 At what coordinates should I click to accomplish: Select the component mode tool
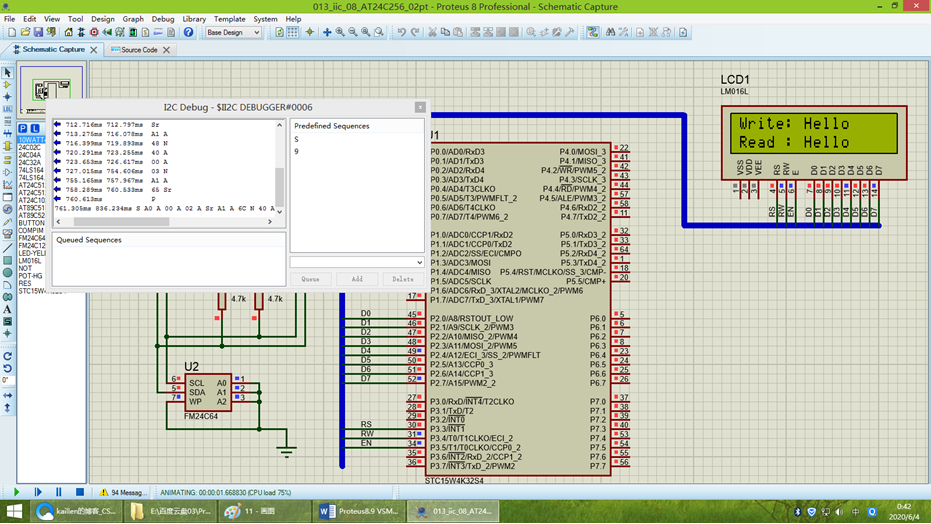point(7,85)
